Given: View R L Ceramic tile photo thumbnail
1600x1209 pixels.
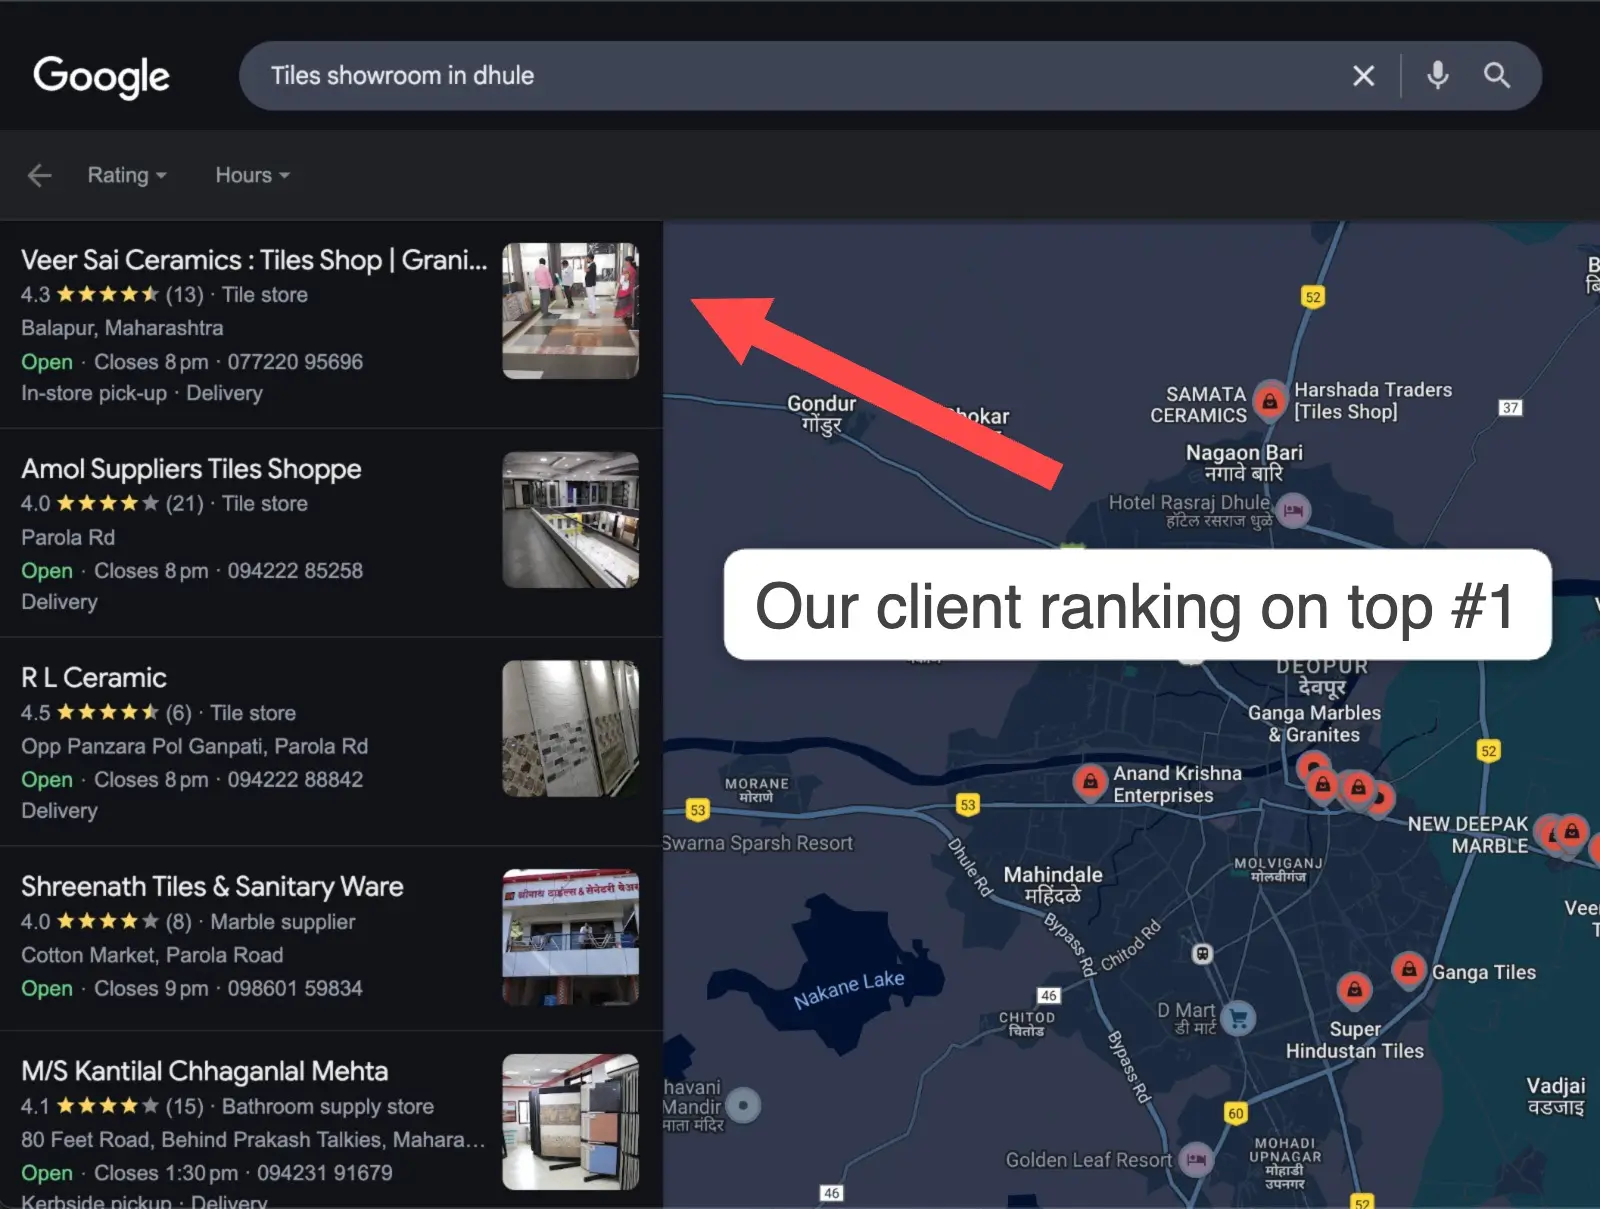Looking at the screenshot, I should [570, 729].
